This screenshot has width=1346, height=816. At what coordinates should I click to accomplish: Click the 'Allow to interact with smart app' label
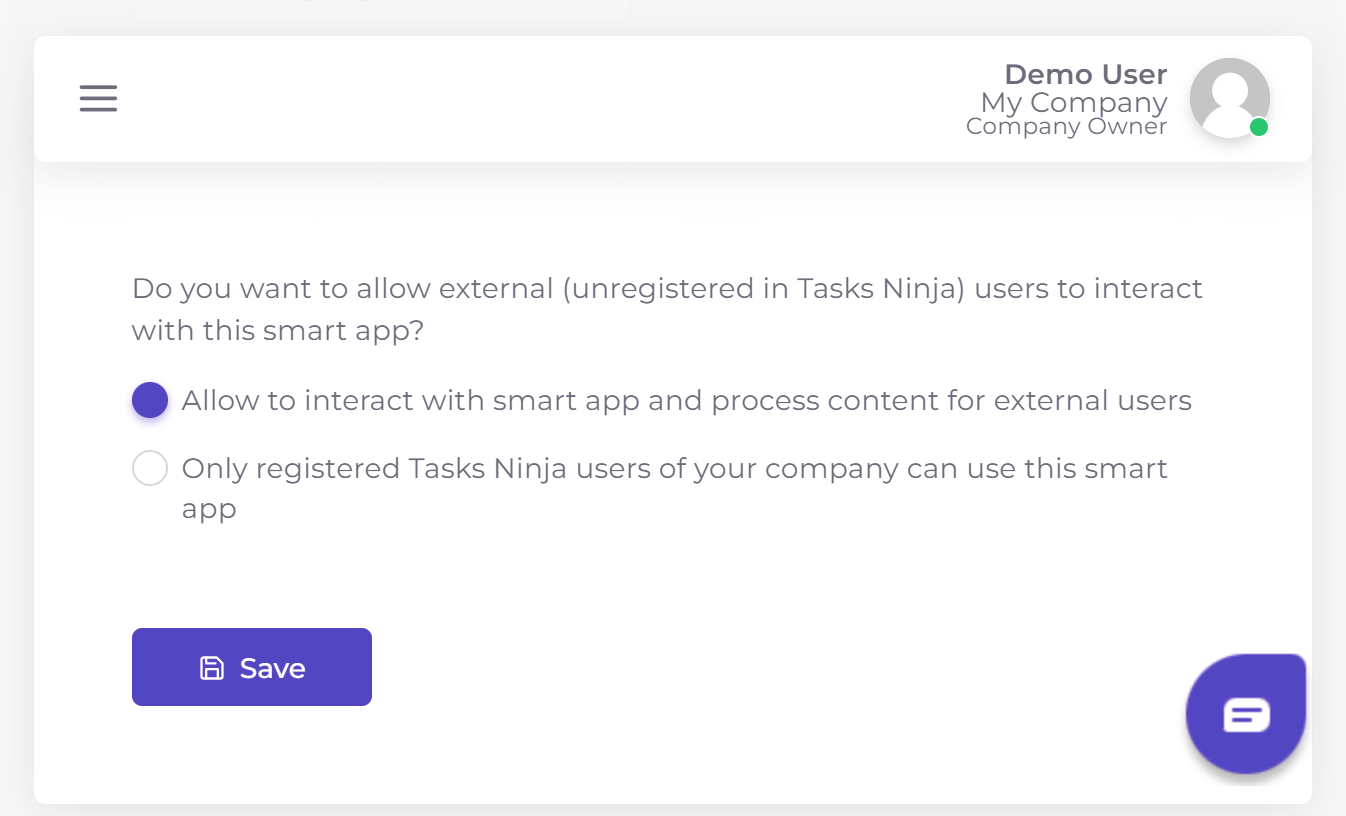686,401
